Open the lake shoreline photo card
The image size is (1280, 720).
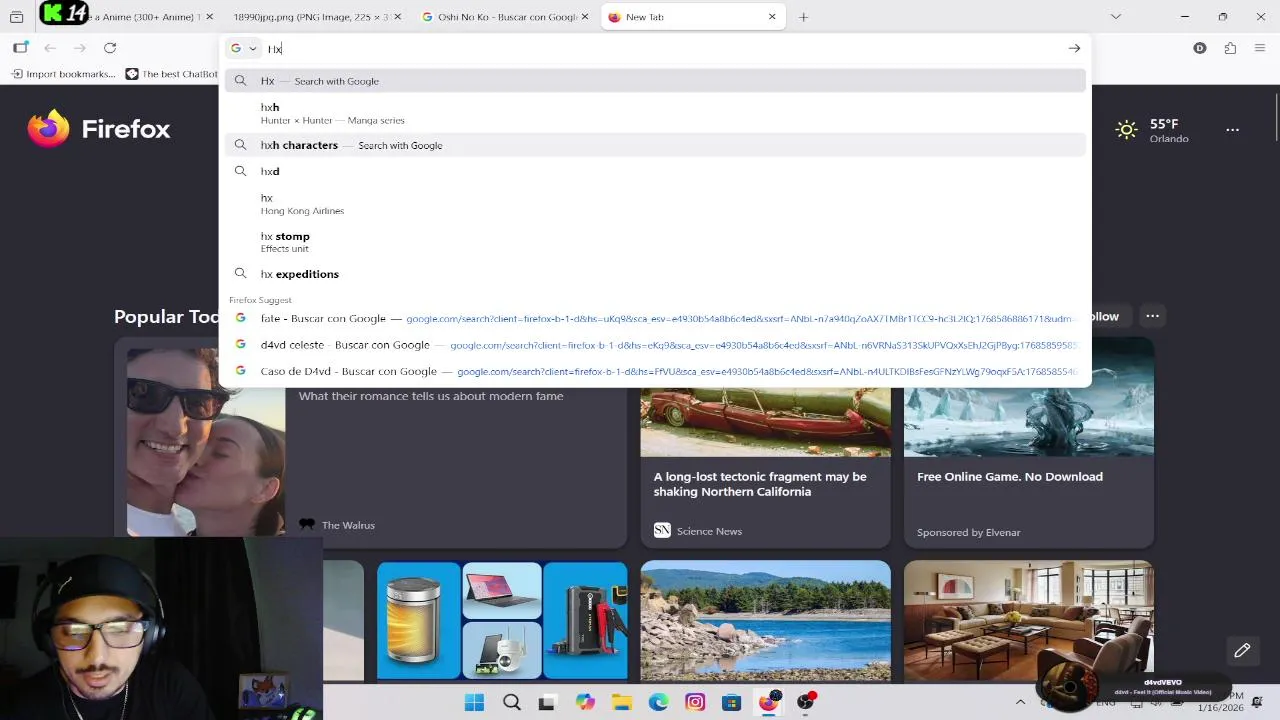click(765, 620)
